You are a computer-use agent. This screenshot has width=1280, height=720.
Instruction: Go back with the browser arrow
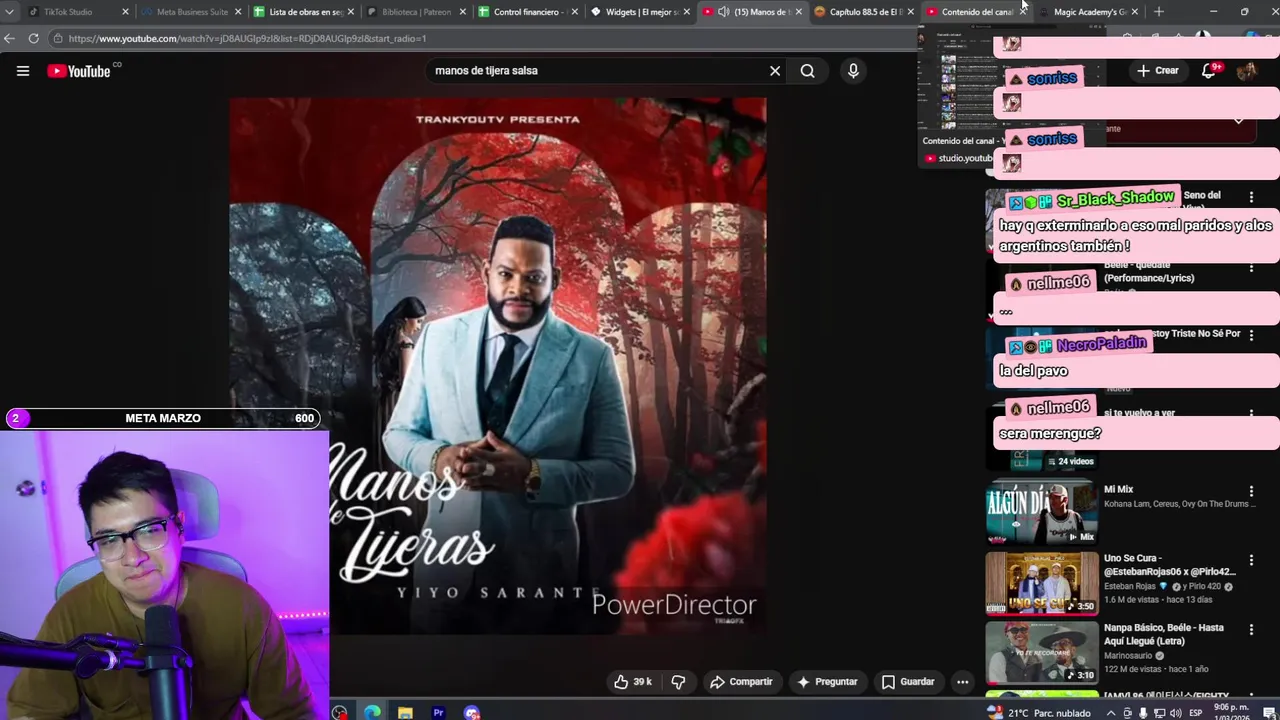coord(9,38)
